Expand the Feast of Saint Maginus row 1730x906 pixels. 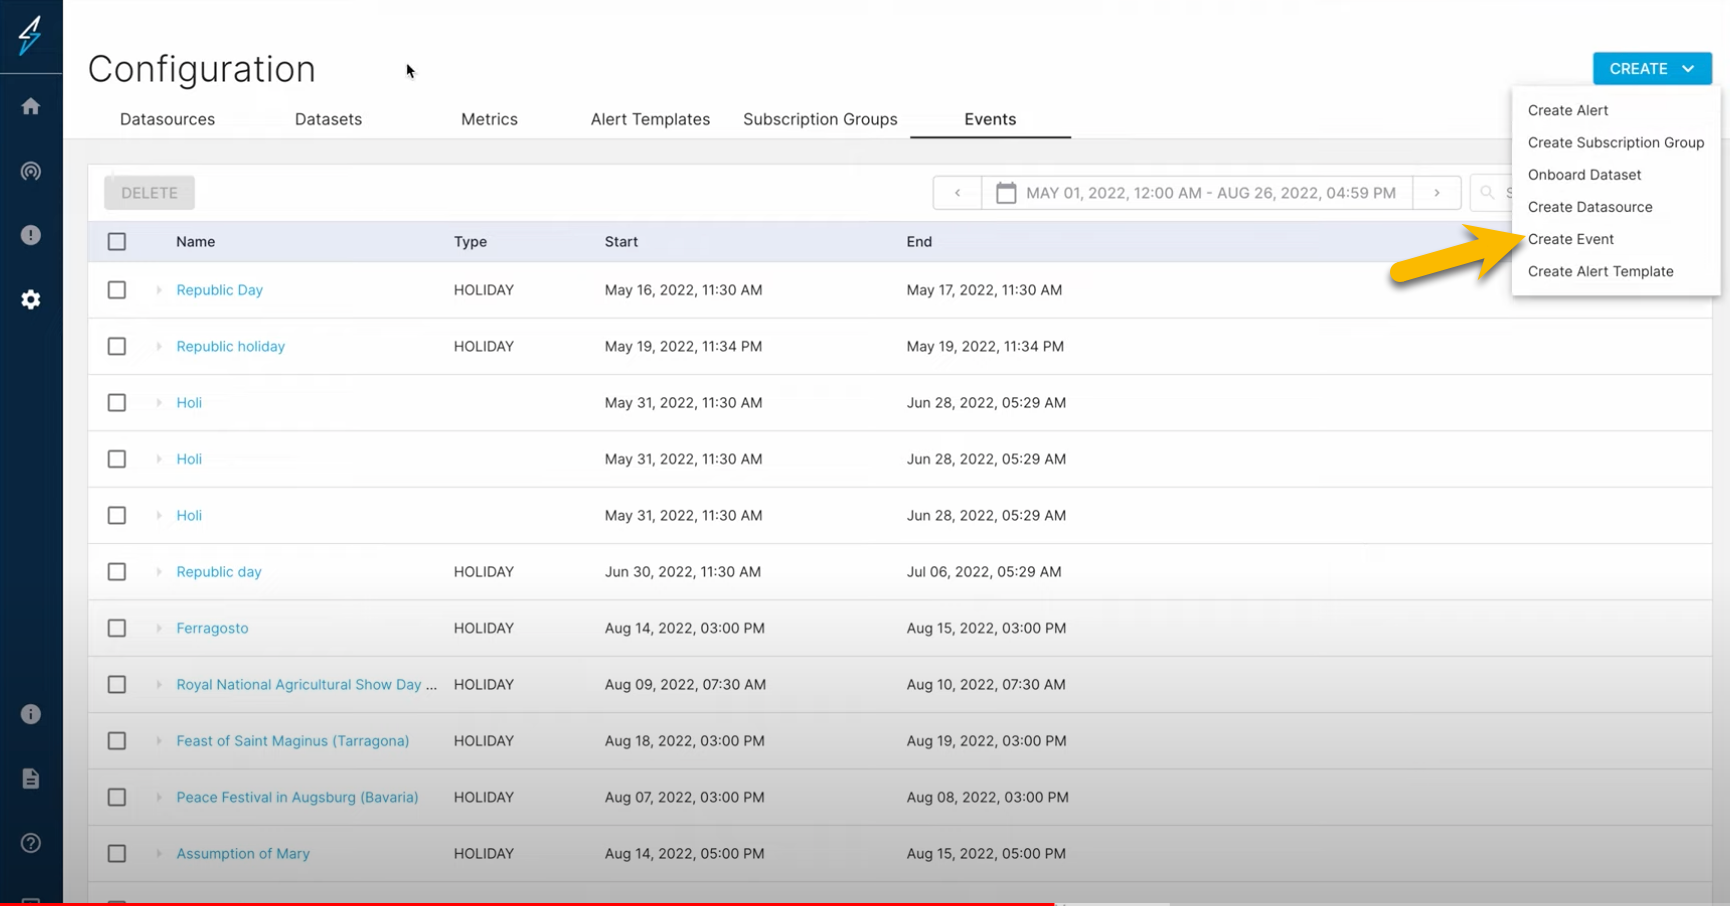(159, 741)
